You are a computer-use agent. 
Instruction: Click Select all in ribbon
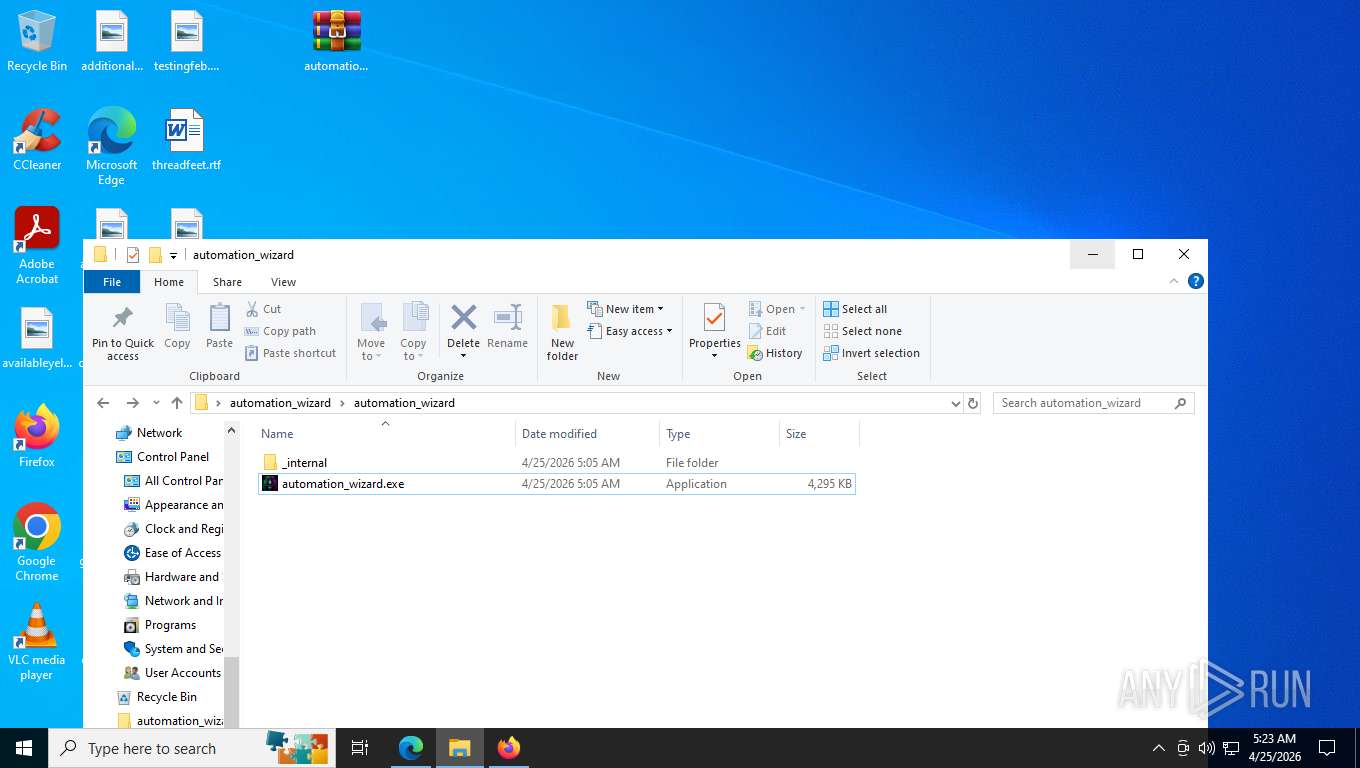pyautogui.click(x=855, y=309)
